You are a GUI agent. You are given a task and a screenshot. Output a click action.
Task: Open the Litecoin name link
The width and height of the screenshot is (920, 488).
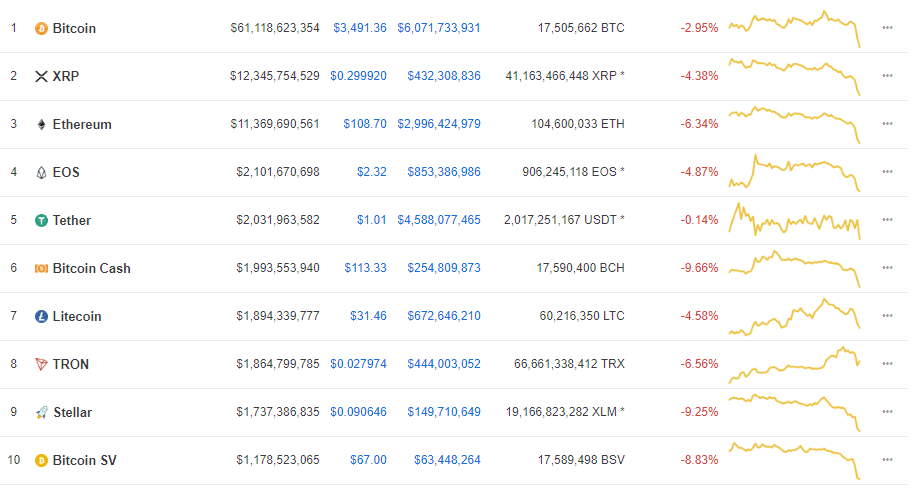coord(77,316)
